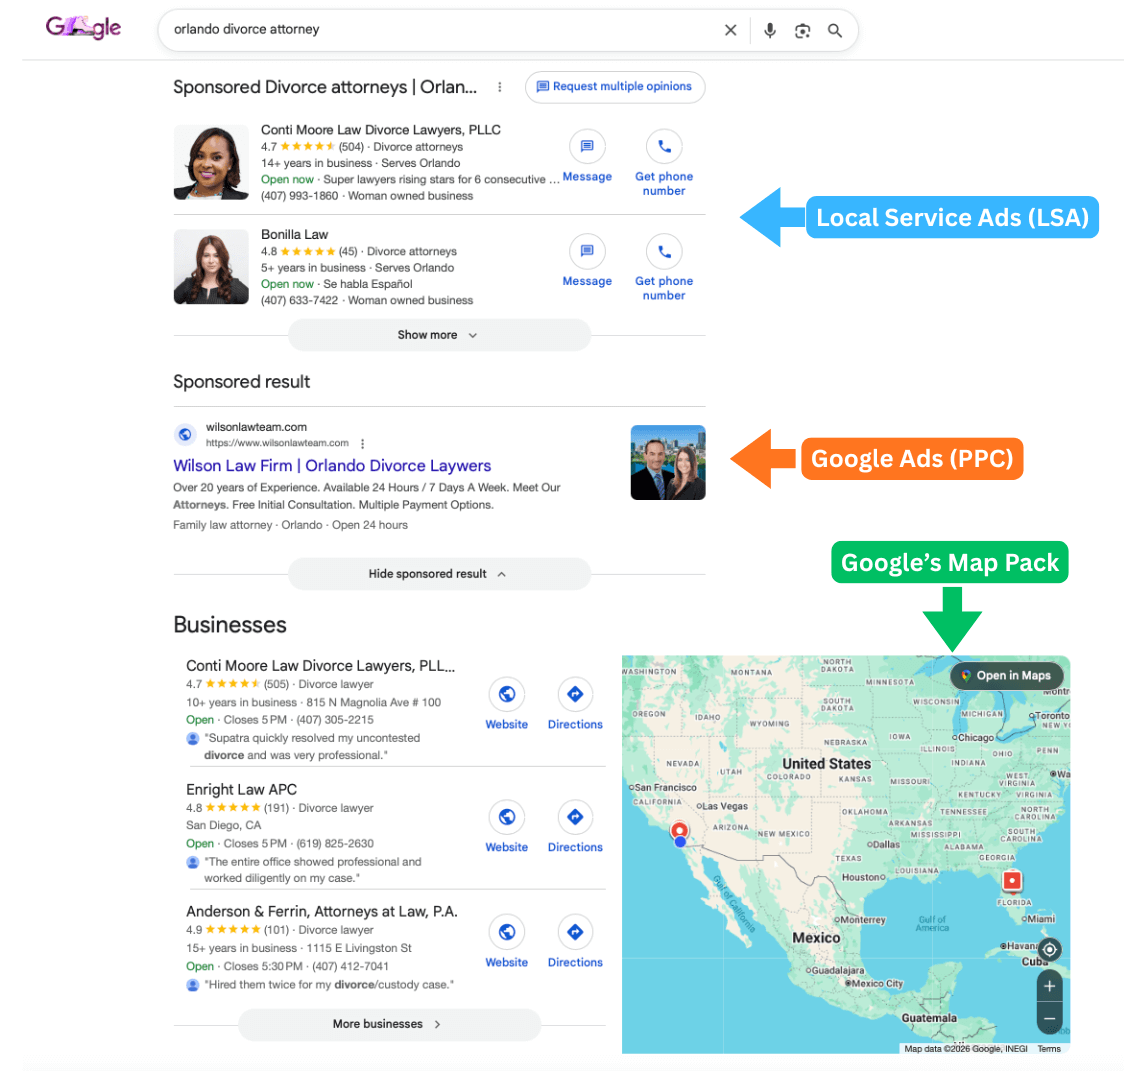The height and width of the screenshot is (1071, 1146).
Task: Open Conti Moore Law listing under Businesses
Action: (320, 666)
